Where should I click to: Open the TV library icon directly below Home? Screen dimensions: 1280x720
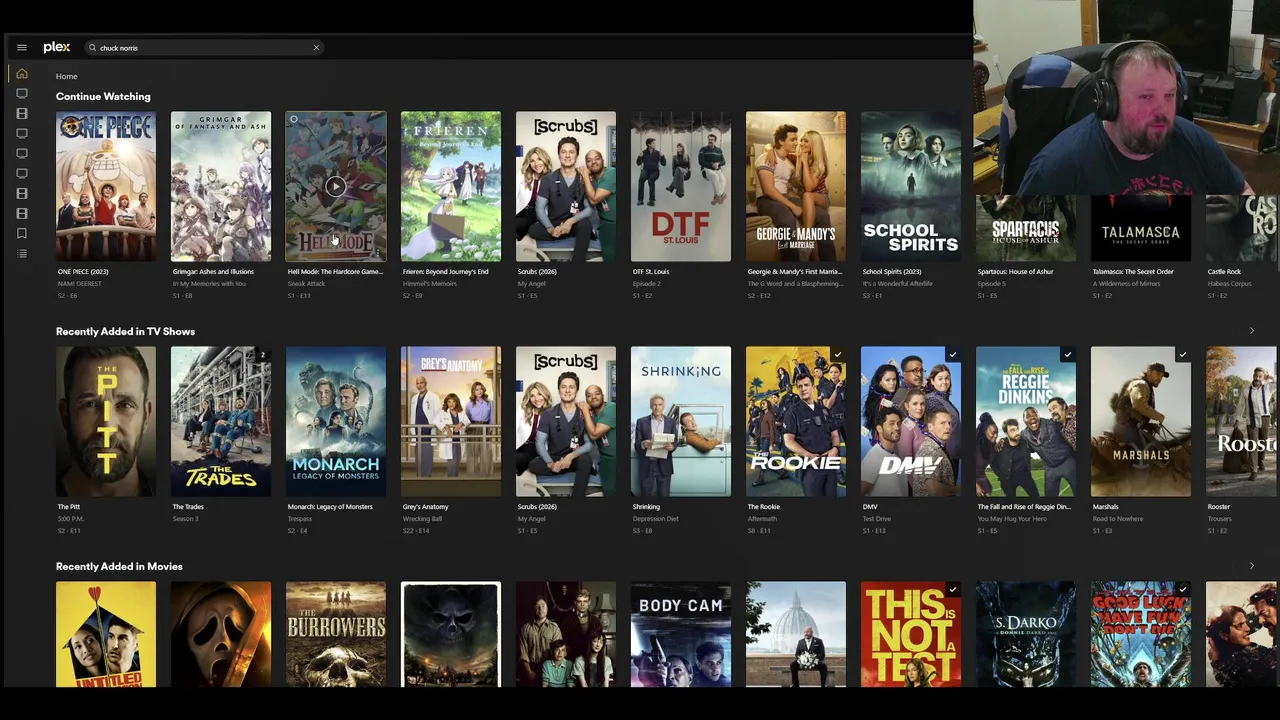point(22,94)
